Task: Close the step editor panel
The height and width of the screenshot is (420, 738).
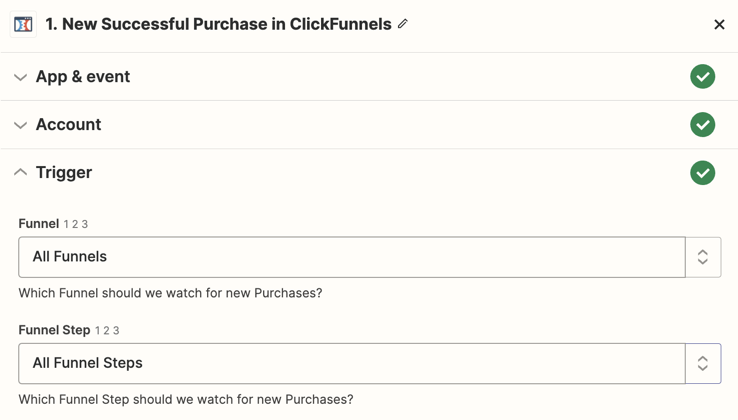Action: (719, 24)
